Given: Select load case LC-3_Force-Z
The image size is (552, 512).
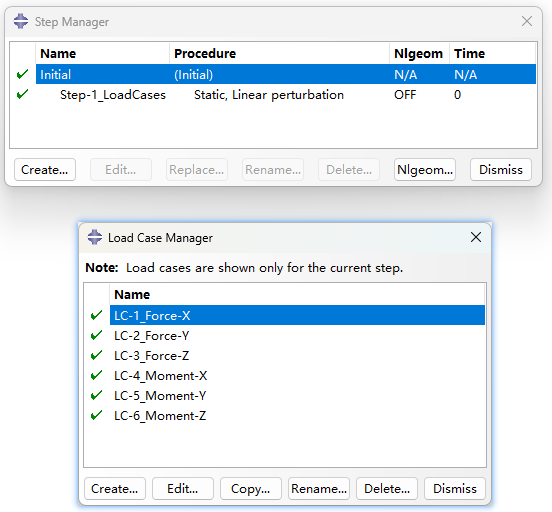Looking at the screenshot, I should coord(297,355).
